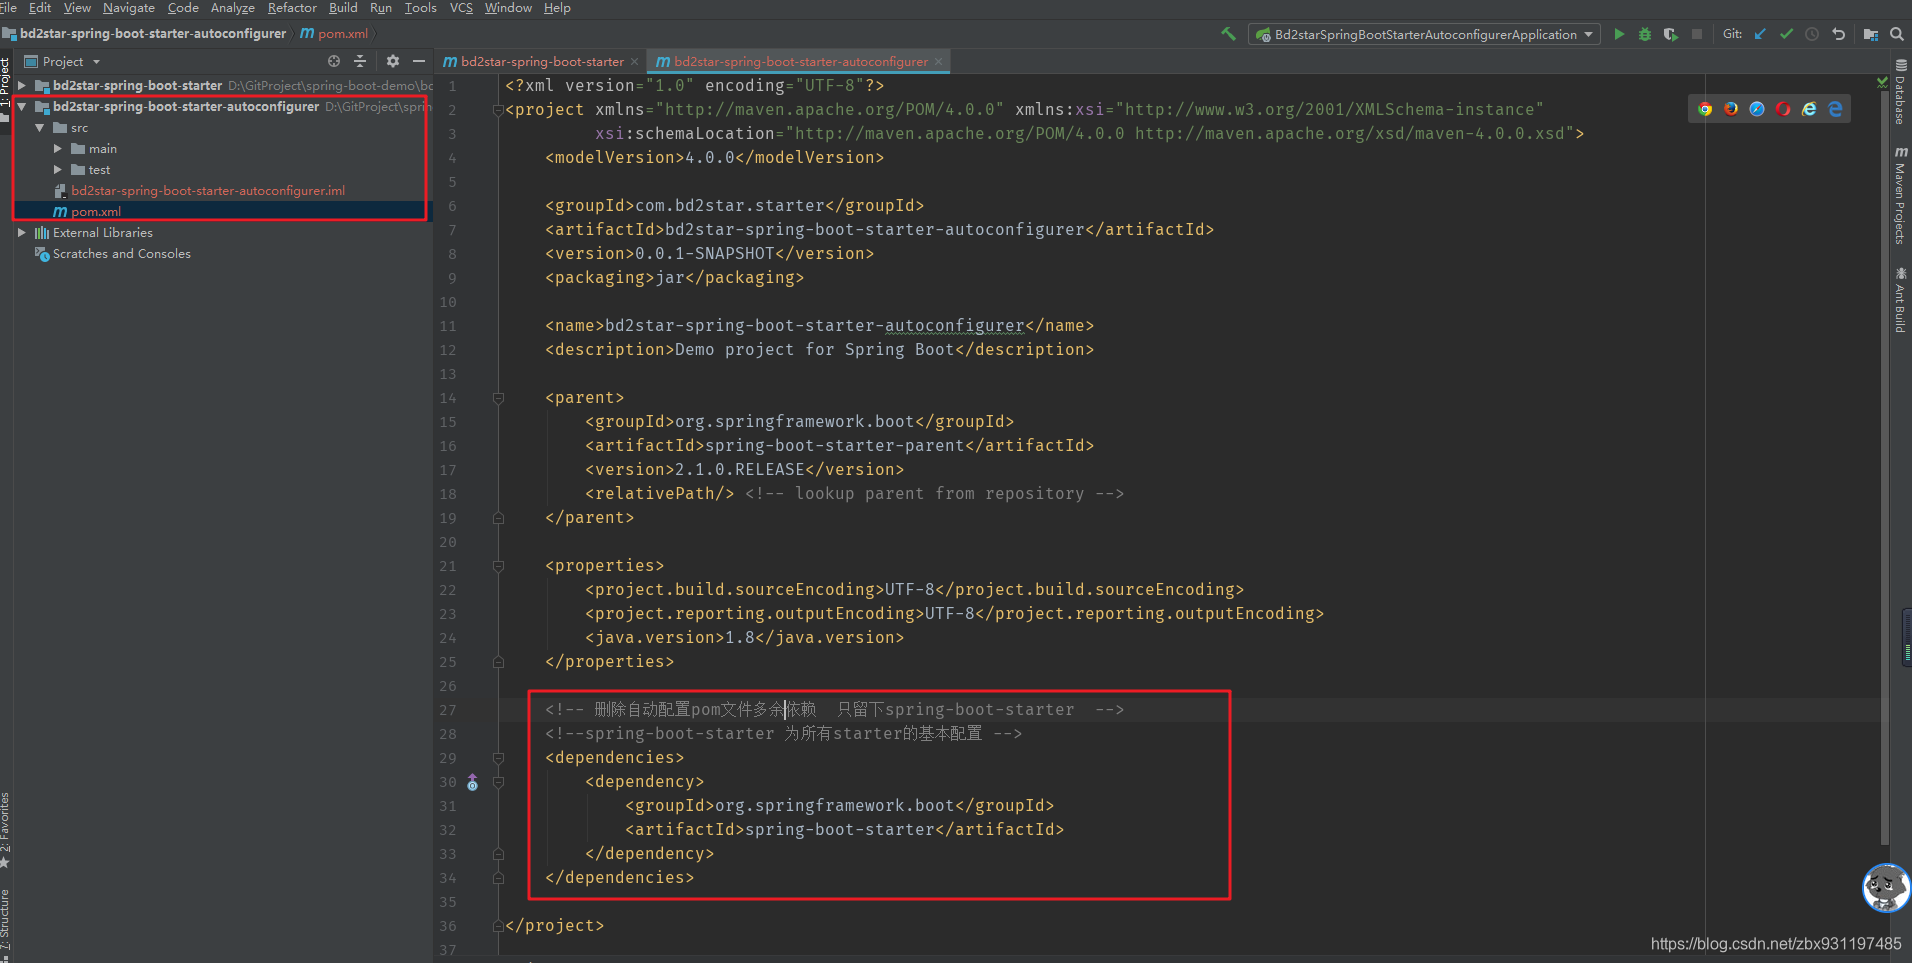The image size is (1912, 963).
Task: Open the Maven Projects tool window
Action: [x=1900, y=196]
